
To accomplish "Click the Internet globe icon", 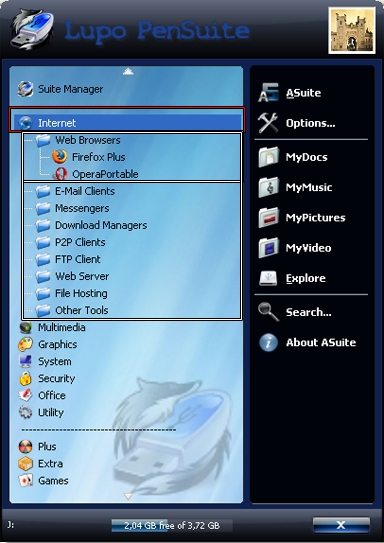I will click(x=25, y=123).
